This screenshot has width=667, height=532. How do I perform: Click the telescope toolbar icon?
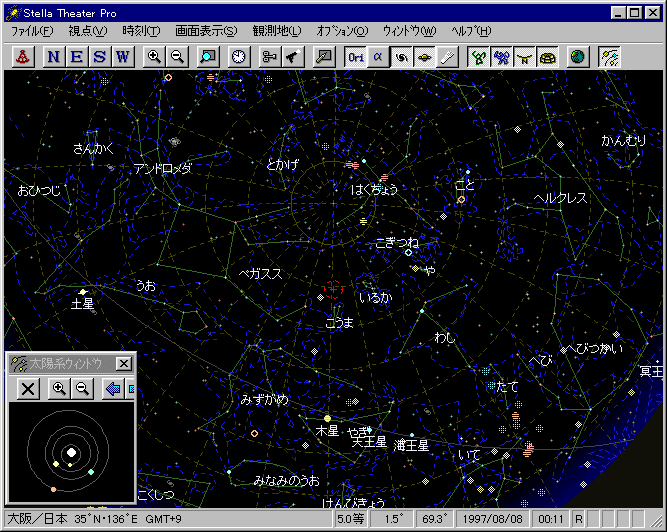tap(293, 57)
